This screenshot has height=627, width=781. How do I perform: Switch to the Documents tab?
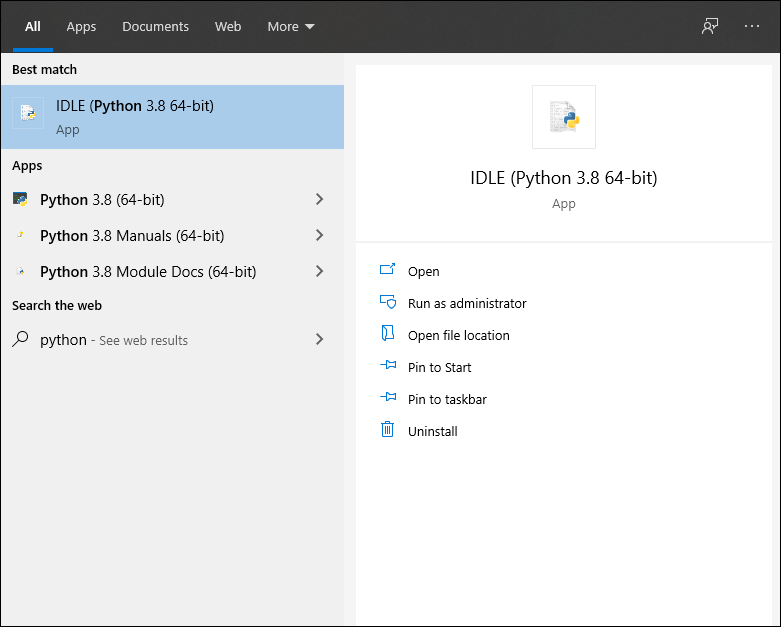[x=155, y=26]
